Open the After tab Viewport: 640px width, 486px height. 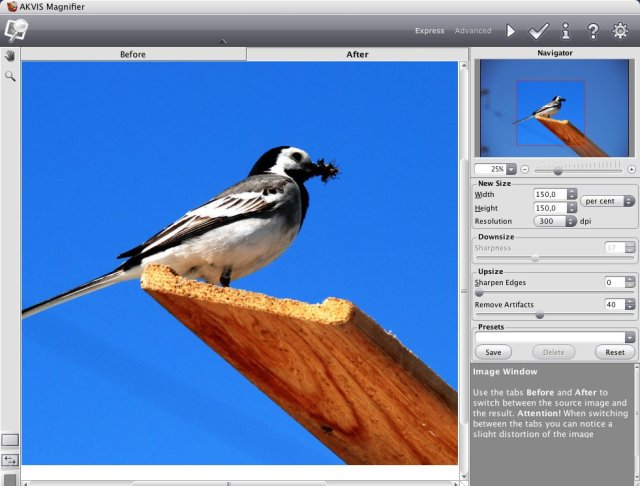[x=357, y=54]
